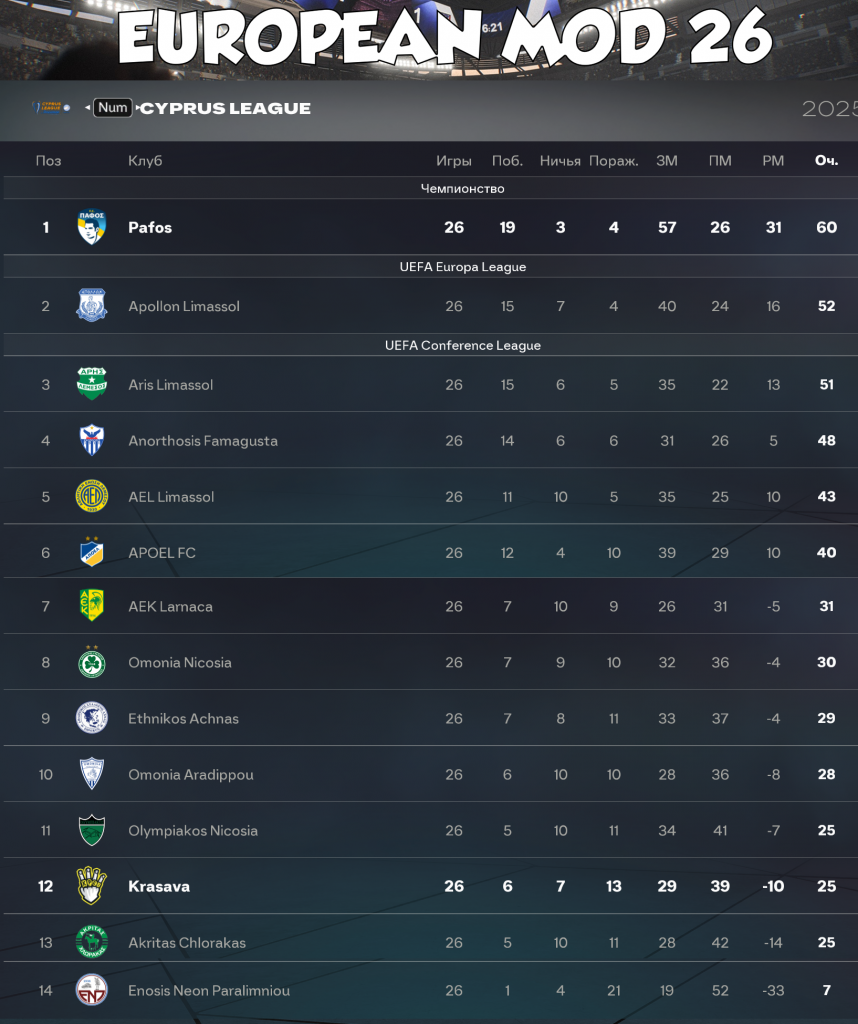
Task: Open the Krasava team name link
Action: pyautogui.click(x=158, y=886)
